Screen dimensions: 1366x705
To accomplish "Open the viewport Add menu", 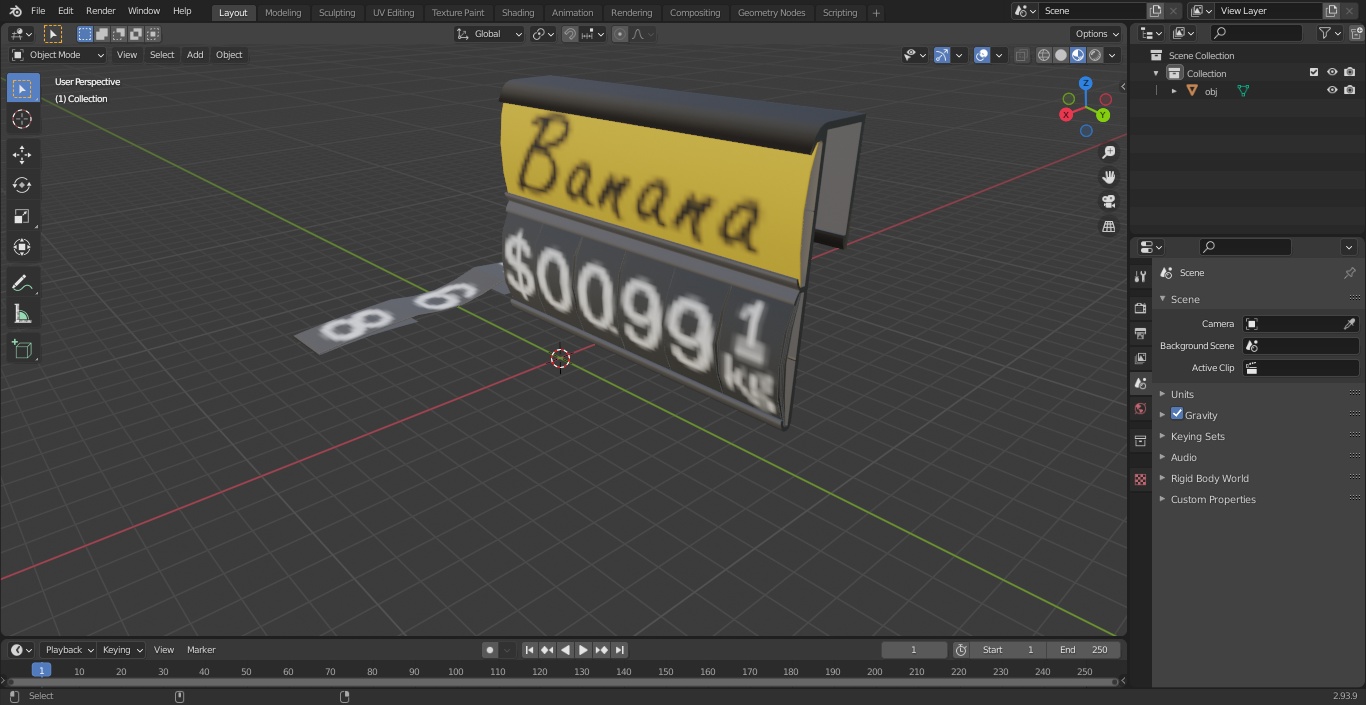I will [x=195, y=55].
